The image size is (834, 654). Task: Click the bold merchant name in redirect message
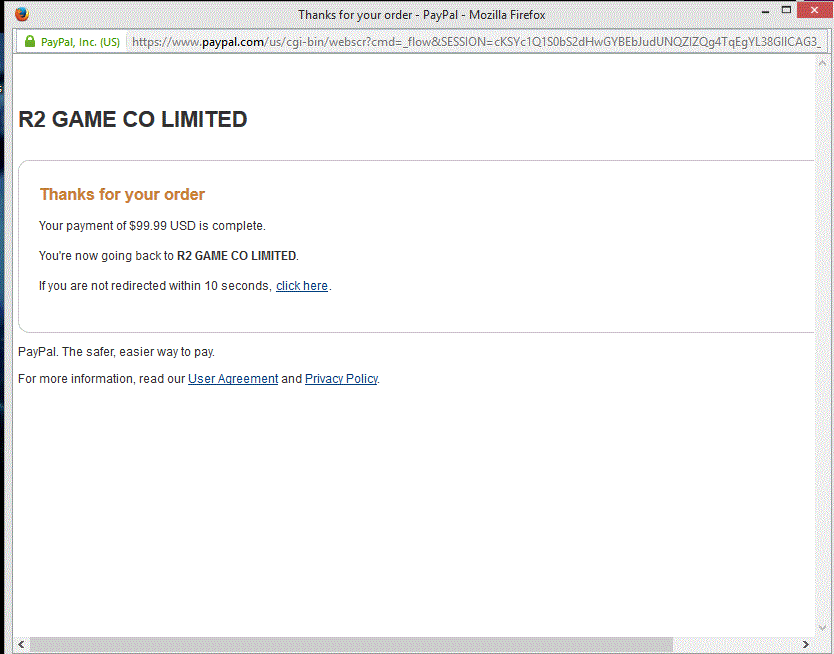click(x=236, y=256)
